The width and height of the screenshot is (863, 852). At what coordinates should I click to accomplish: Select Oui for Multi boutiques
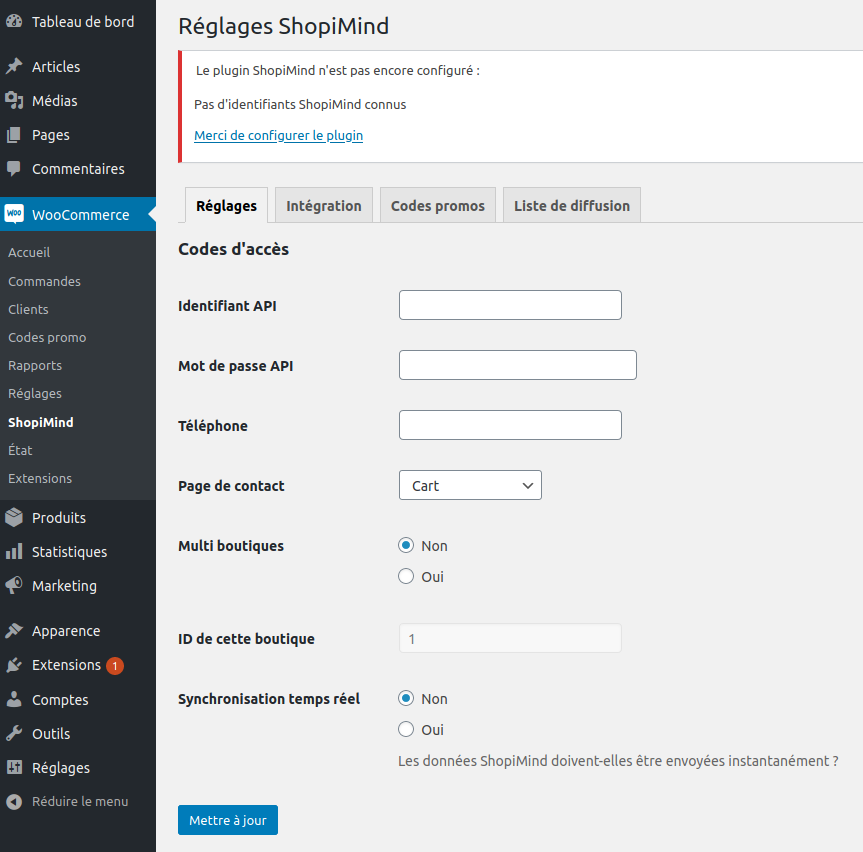406,576
